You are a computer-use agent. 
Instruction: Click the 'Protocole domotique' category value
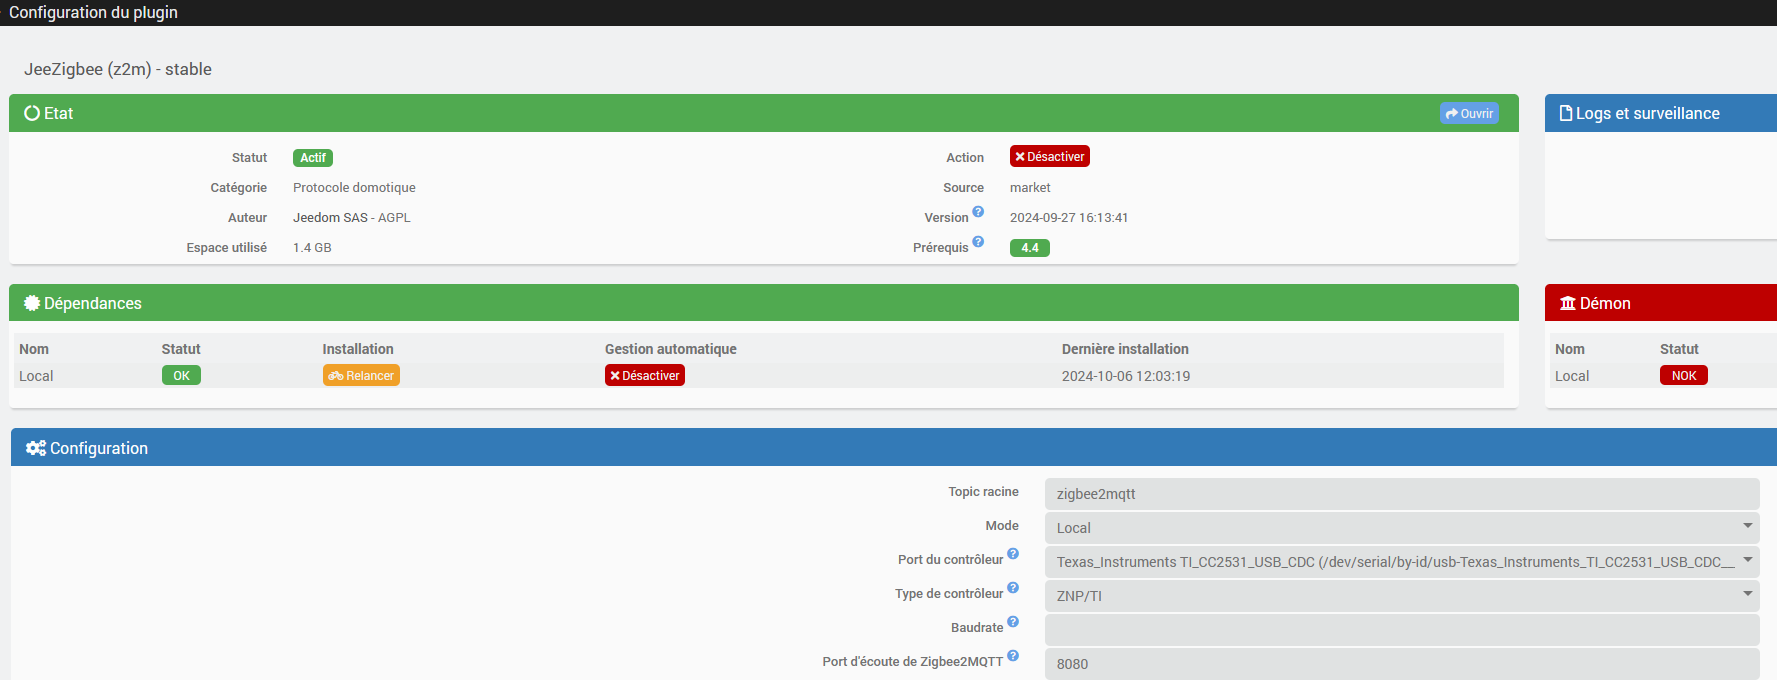point(354,188)
